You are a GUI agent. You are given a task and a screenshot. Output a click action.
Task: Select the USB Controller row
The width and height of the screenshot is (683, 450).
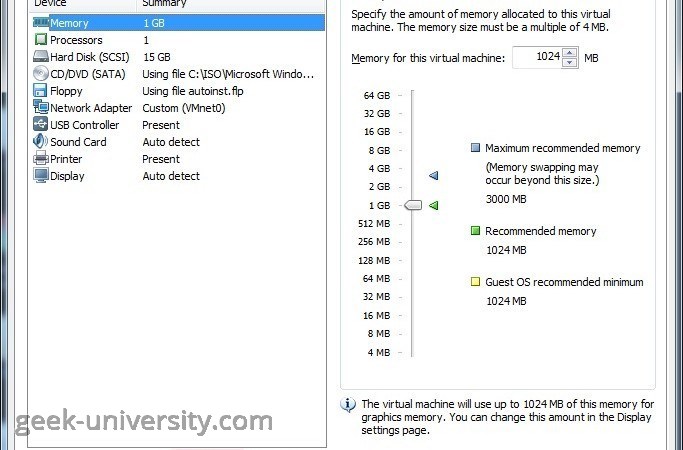point(178,125)
